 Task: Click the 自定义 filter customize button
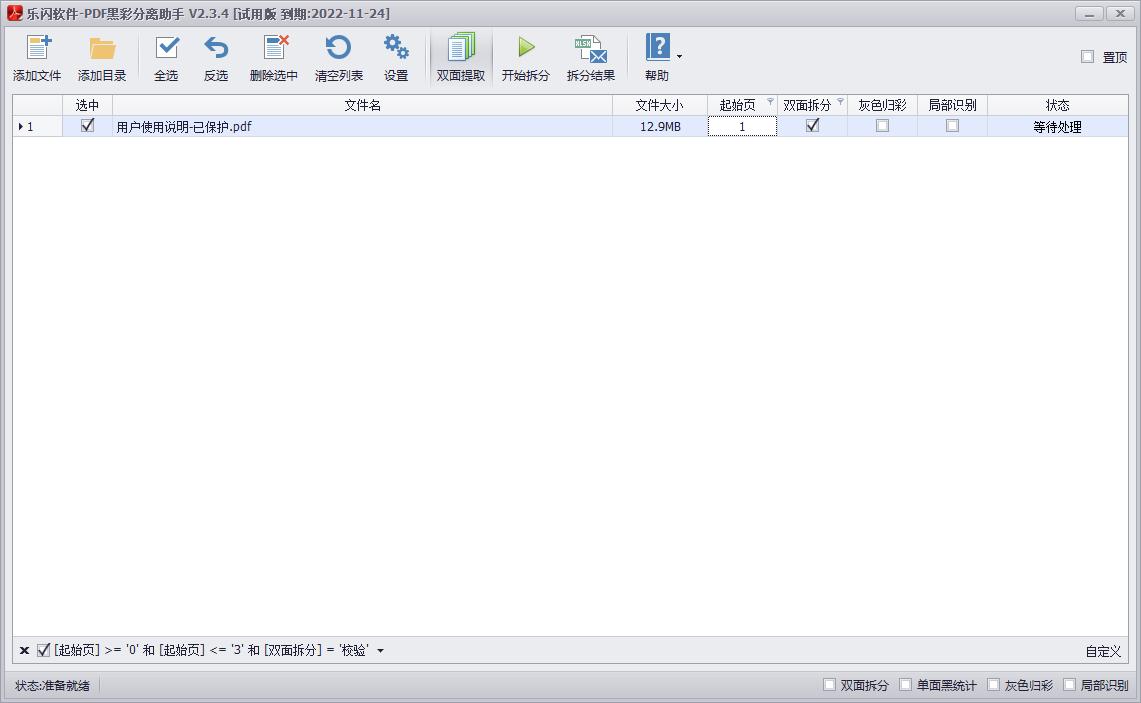click(1103, 651)
